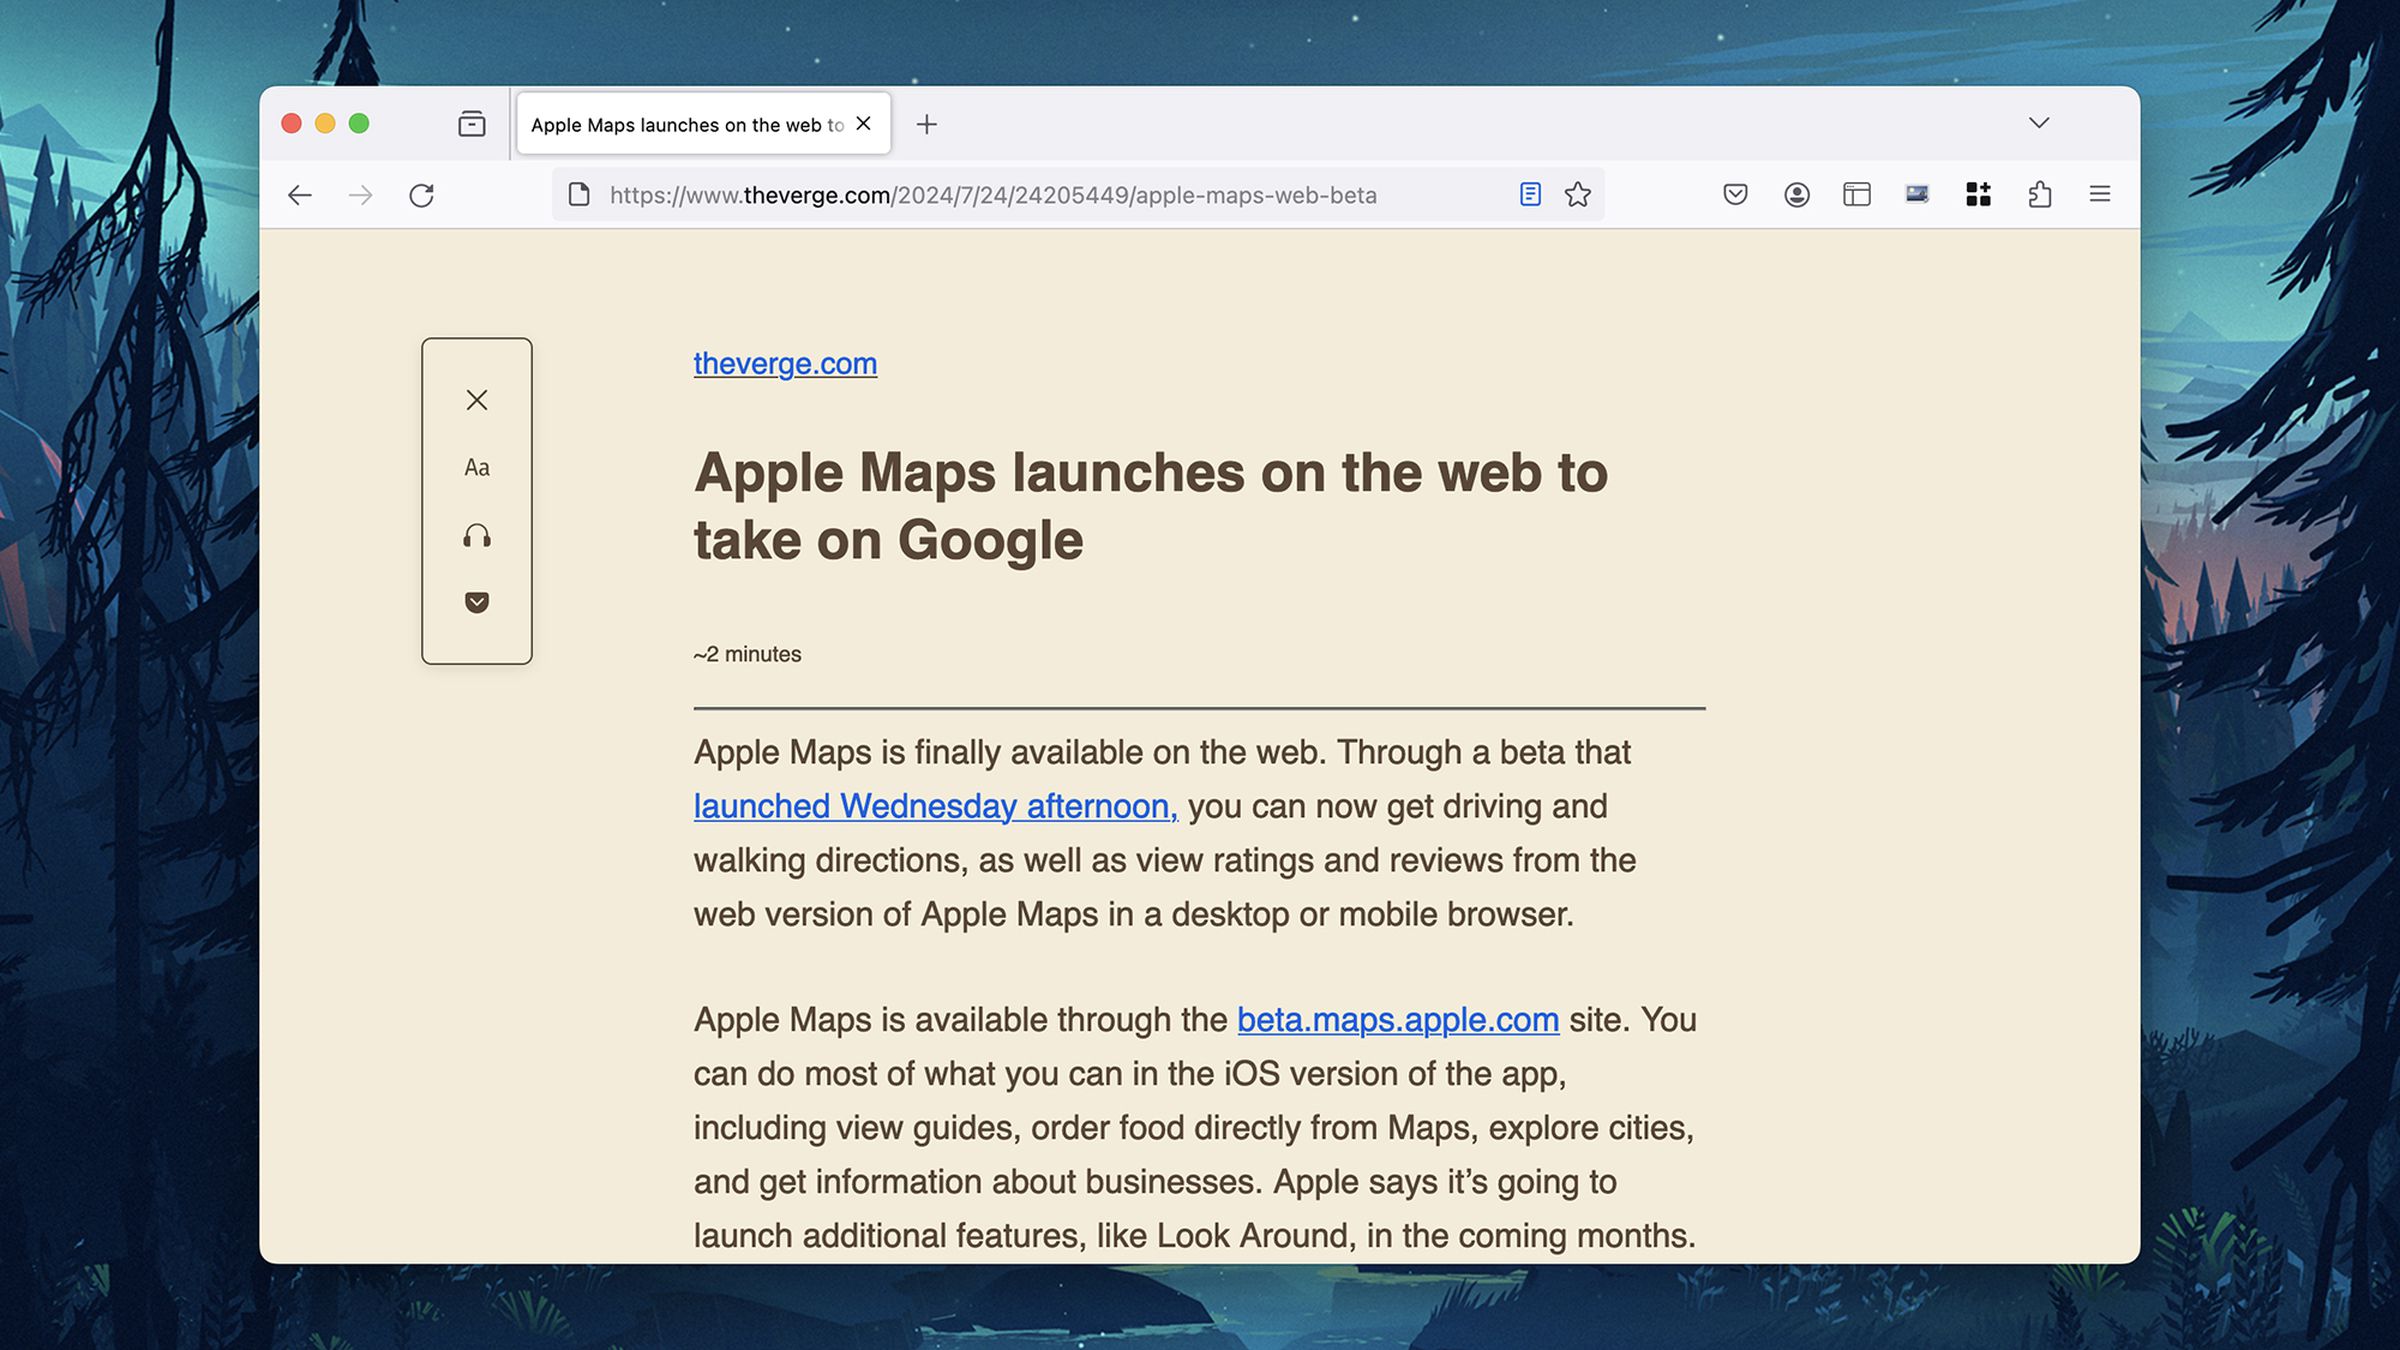Open the list-all-tabs chevron dropdown
Image resolution: width=2400 pixels, height=1350 pixels.
coord(2038,122)
